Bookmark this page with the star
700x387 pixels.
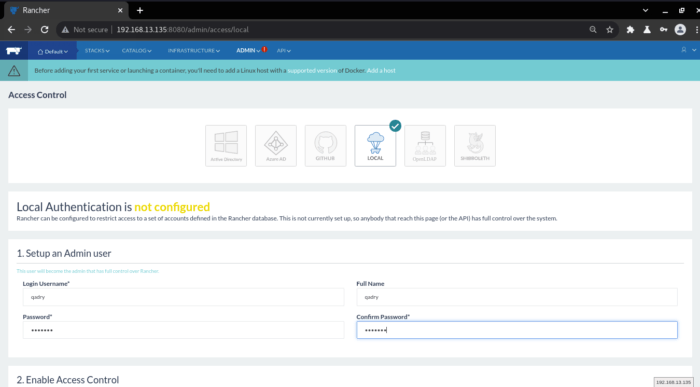[610, 29]
